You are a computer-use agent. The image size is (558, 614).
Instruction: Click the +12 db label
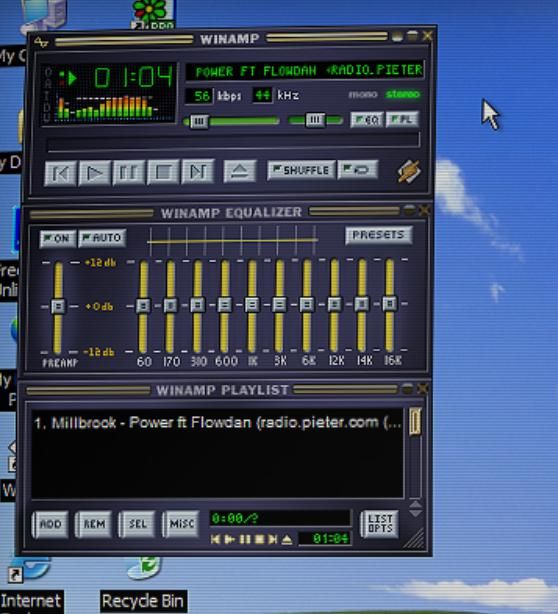[x=100, y=262]
